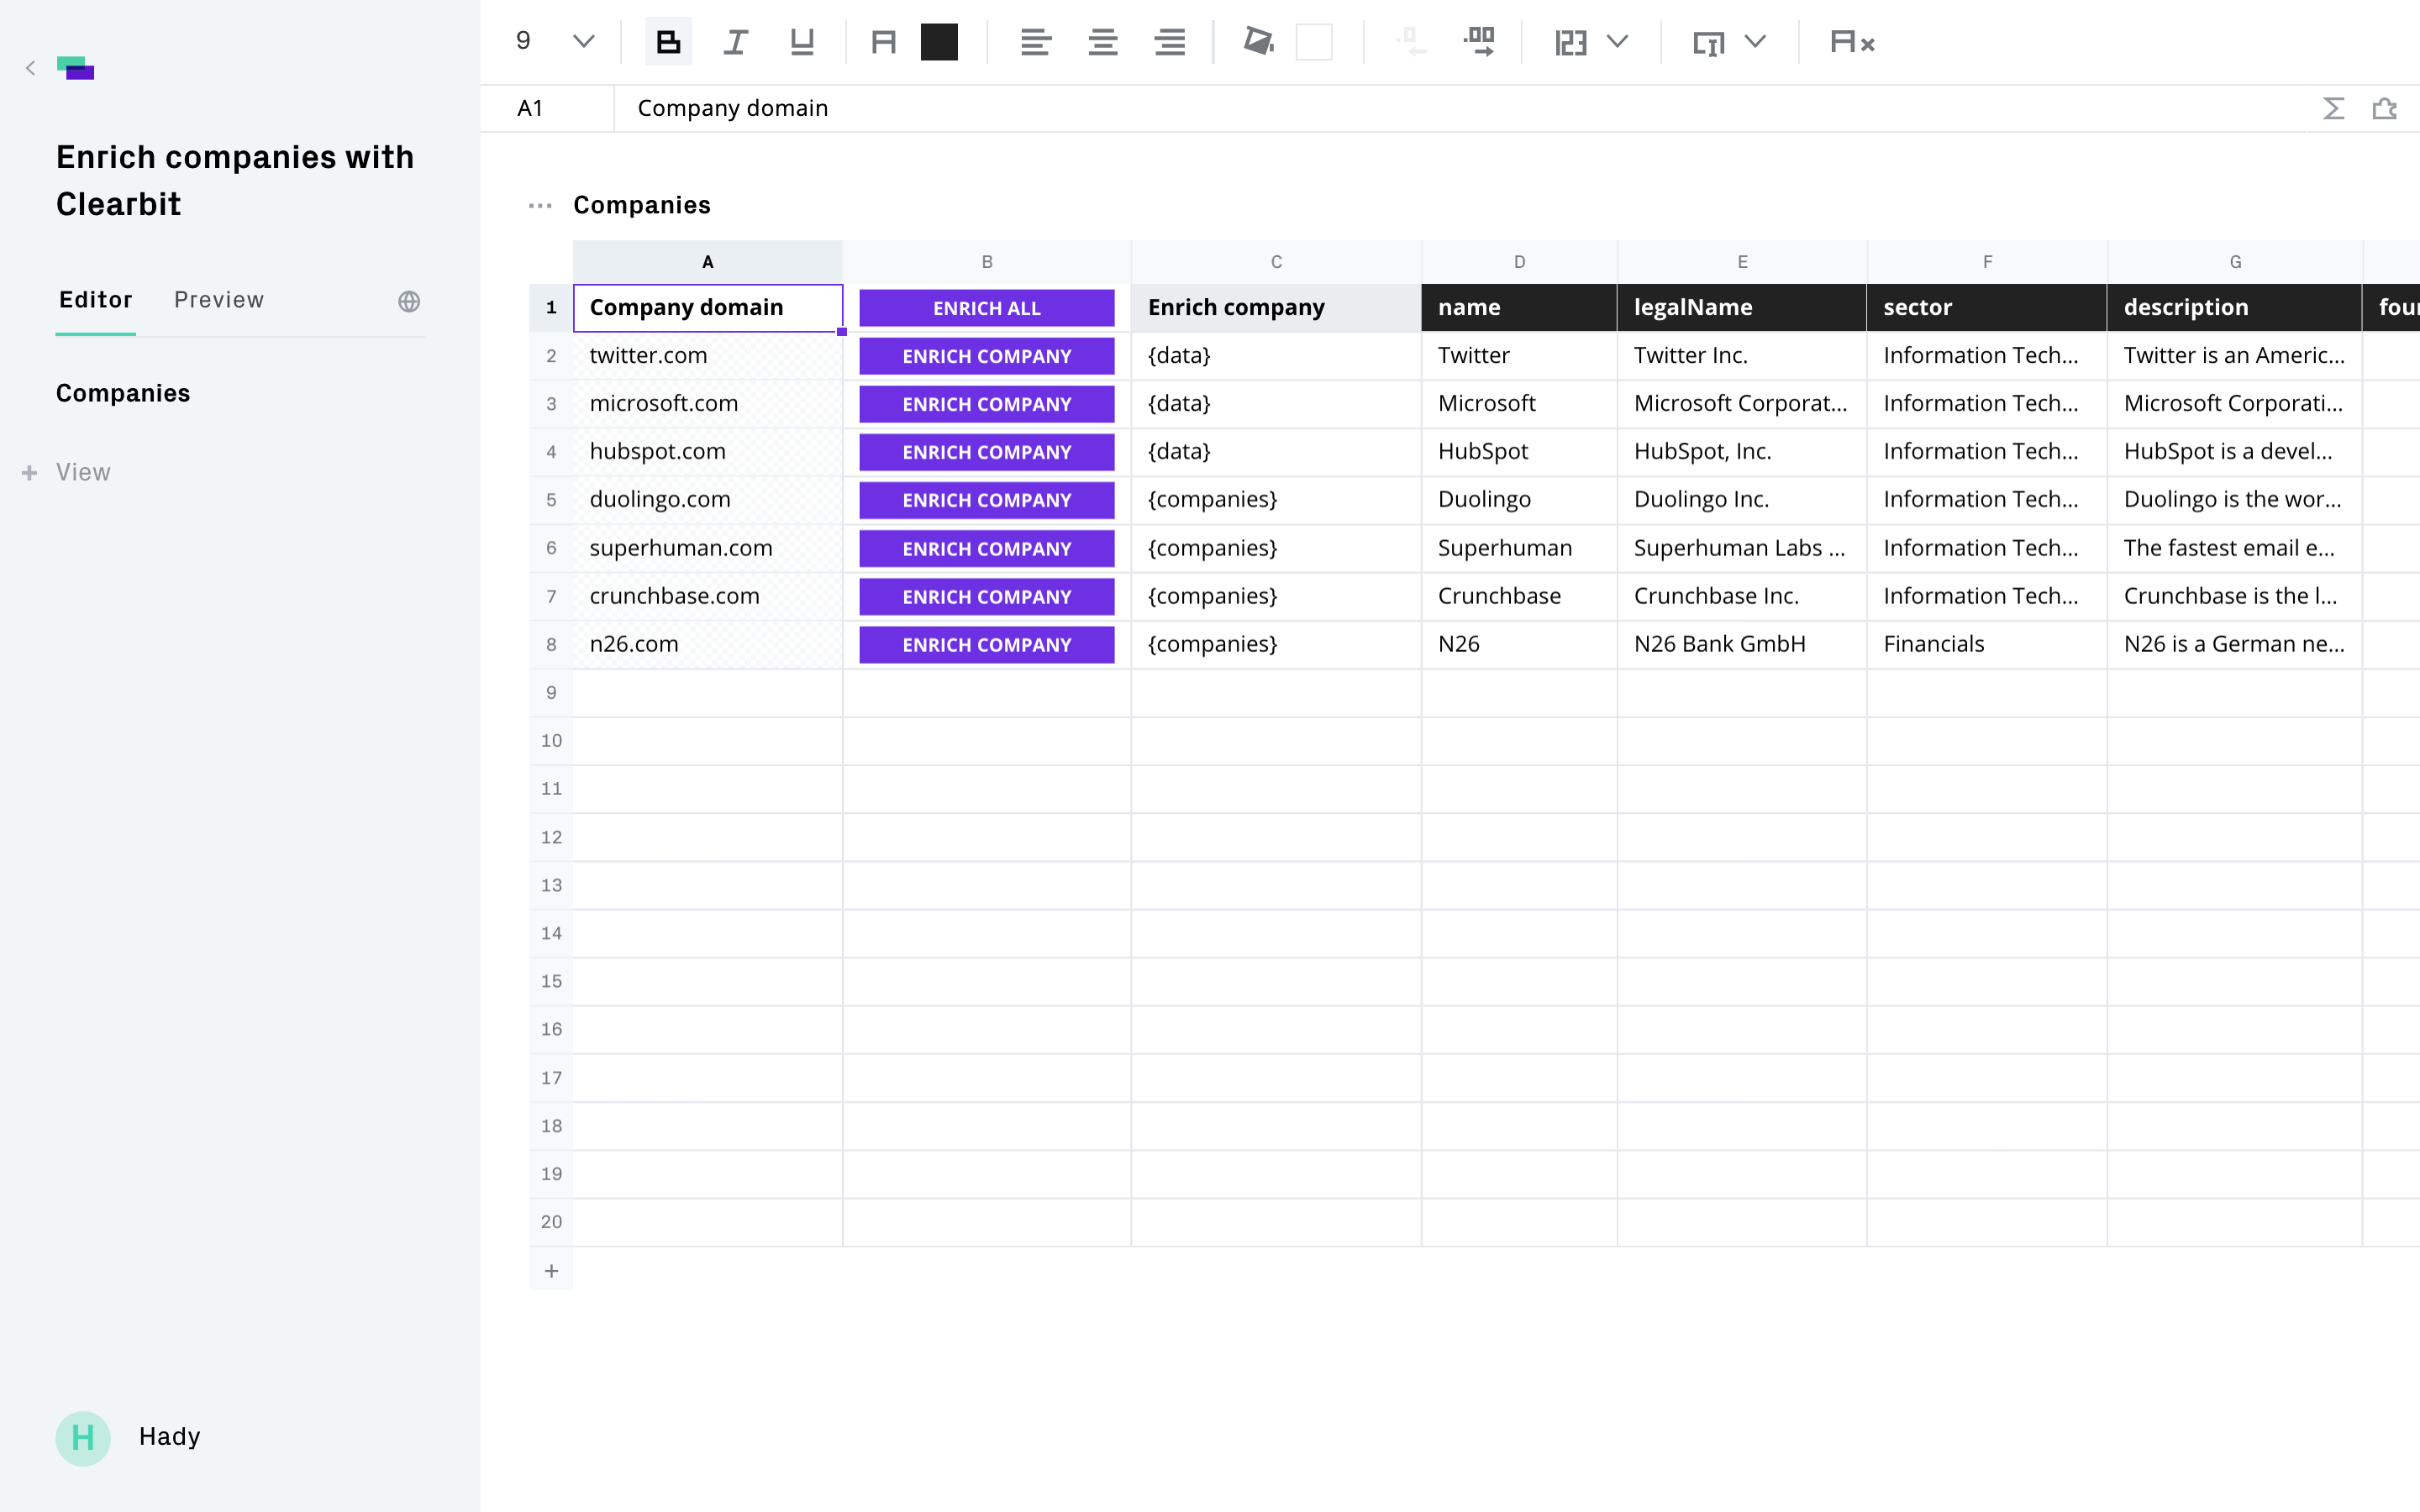Align cell text to the right
2420x1512 pixels.
pos(1169,42)
